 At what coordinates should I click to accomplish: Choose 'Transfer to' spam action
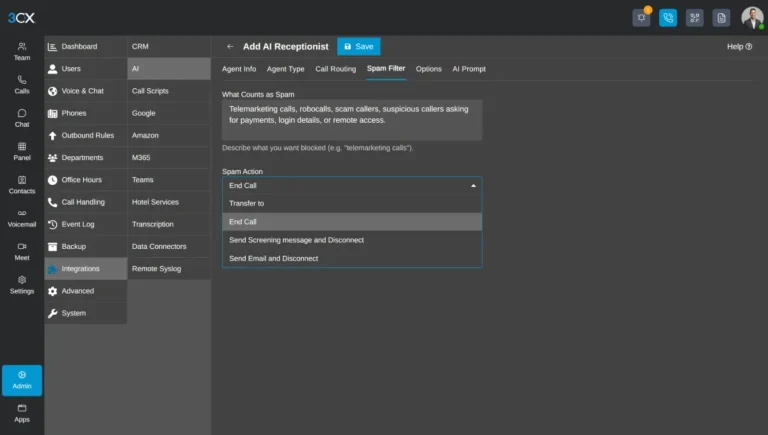352,203
